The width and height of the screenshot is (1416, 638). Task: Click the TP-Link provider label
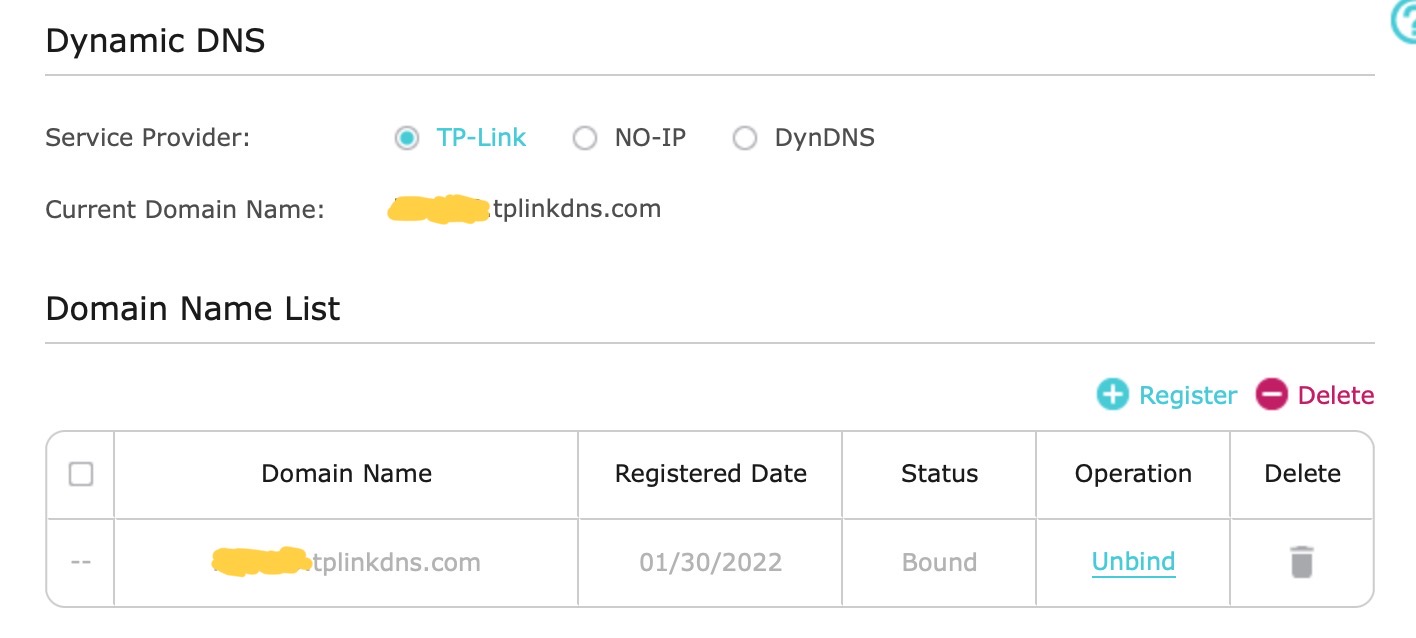[481, 138]
